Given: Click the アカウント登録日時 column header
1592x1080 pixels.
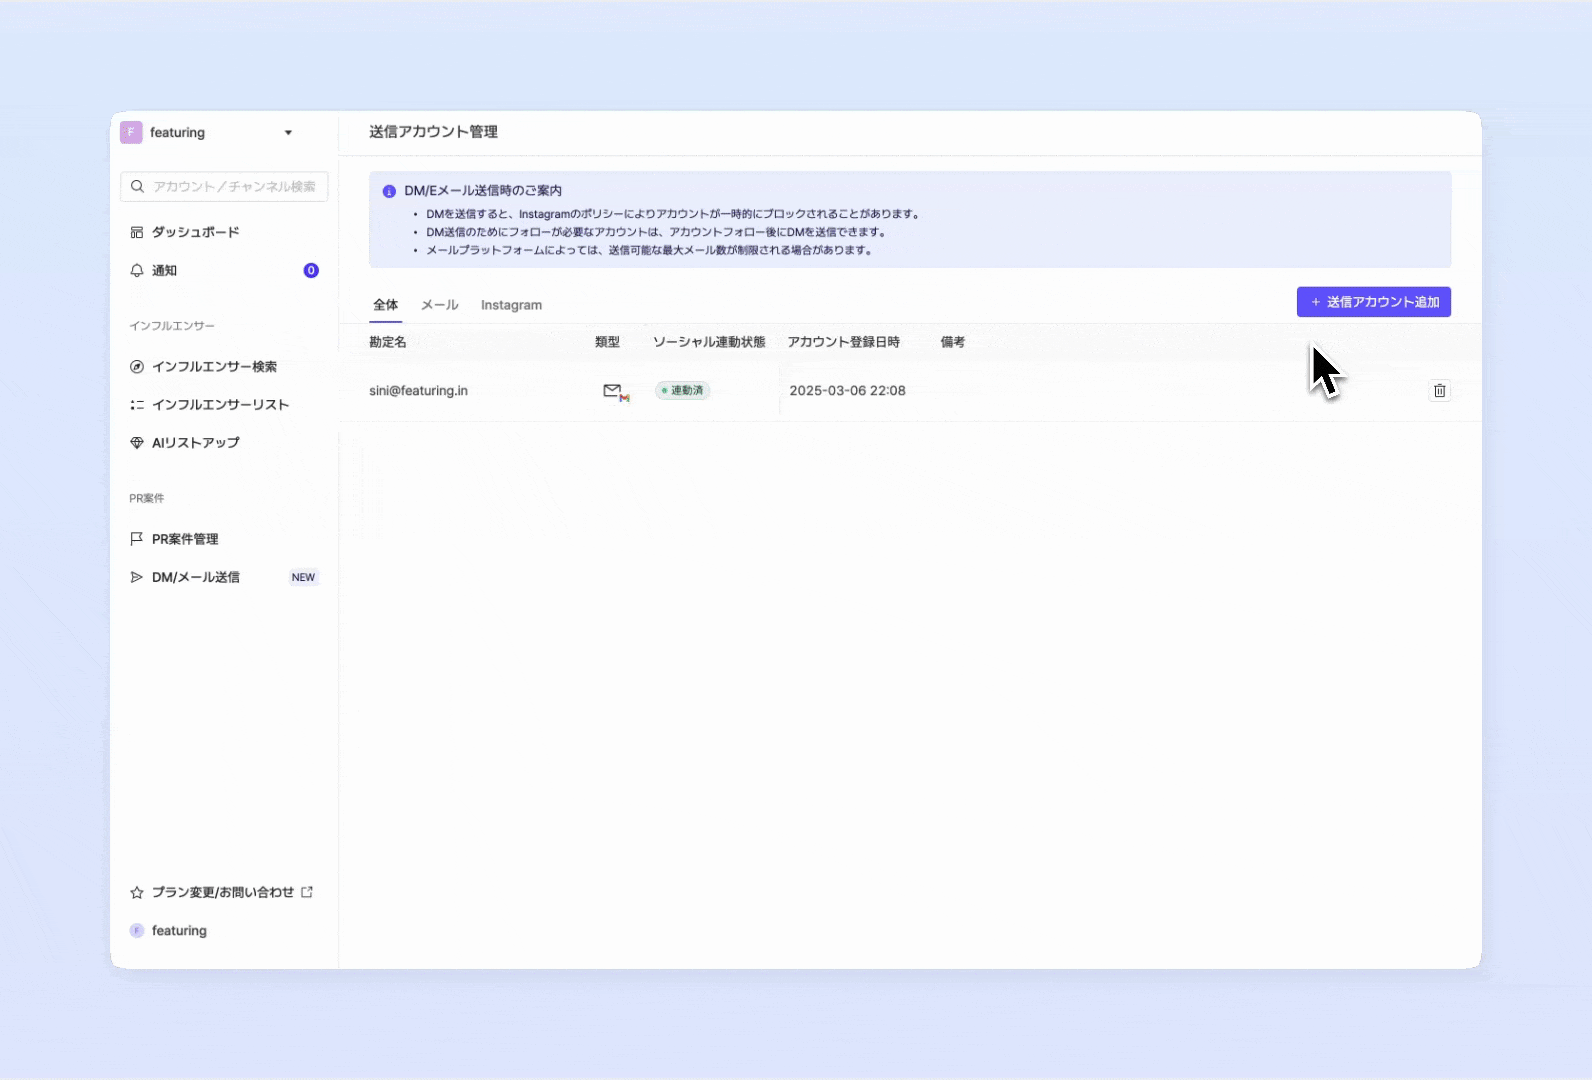Looking at the screenshot, I should (x=843, y=342).
